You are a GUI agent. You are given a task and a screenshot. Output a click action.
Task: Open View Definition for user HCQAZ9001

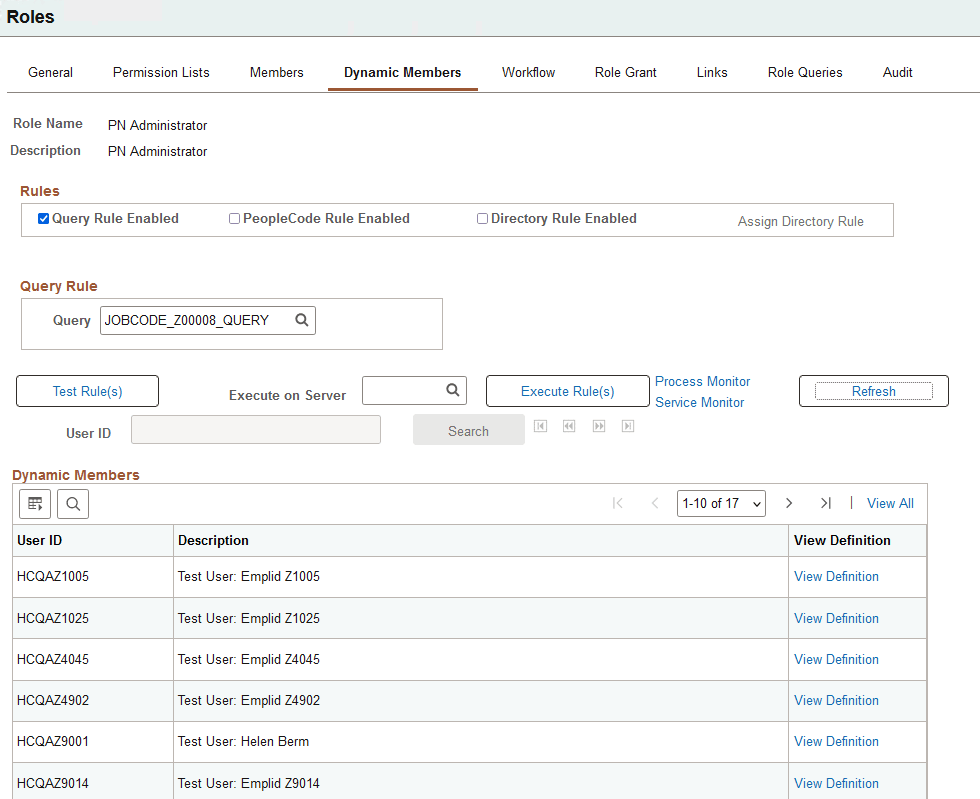tap(836, 741)
